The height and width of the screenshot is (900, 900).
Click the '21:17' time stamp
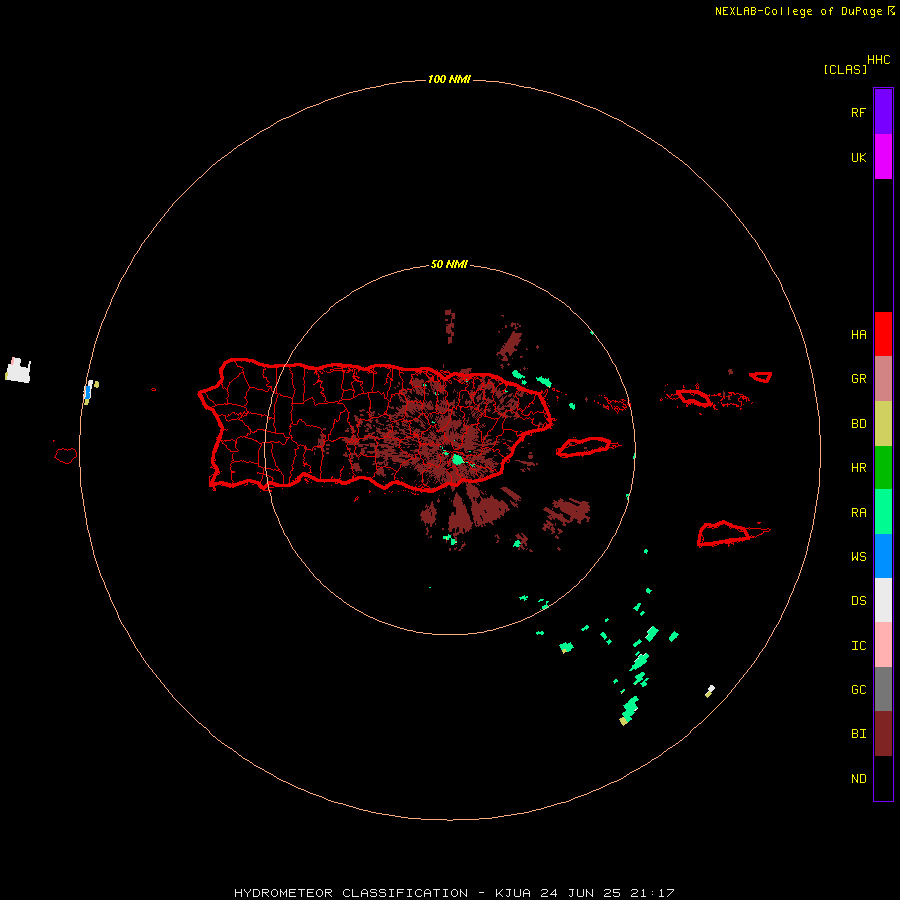click(652, 893)
